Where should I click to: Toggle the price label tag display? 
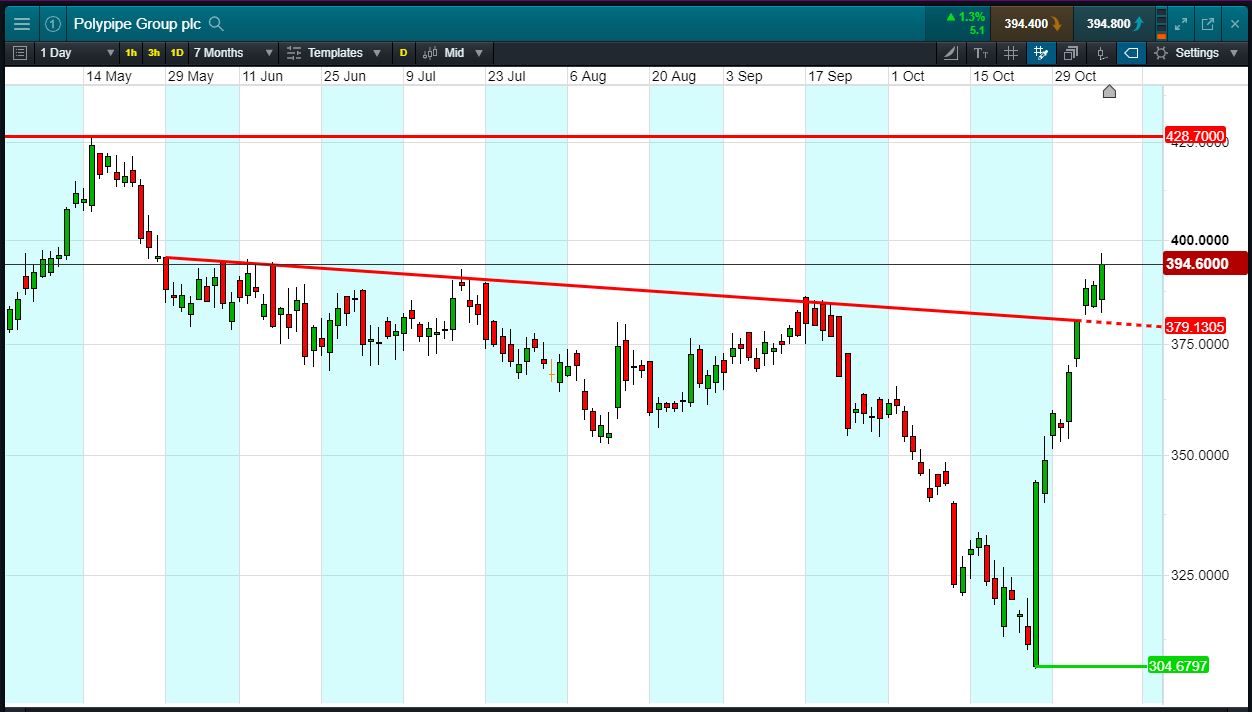(x=1132, y=53)
